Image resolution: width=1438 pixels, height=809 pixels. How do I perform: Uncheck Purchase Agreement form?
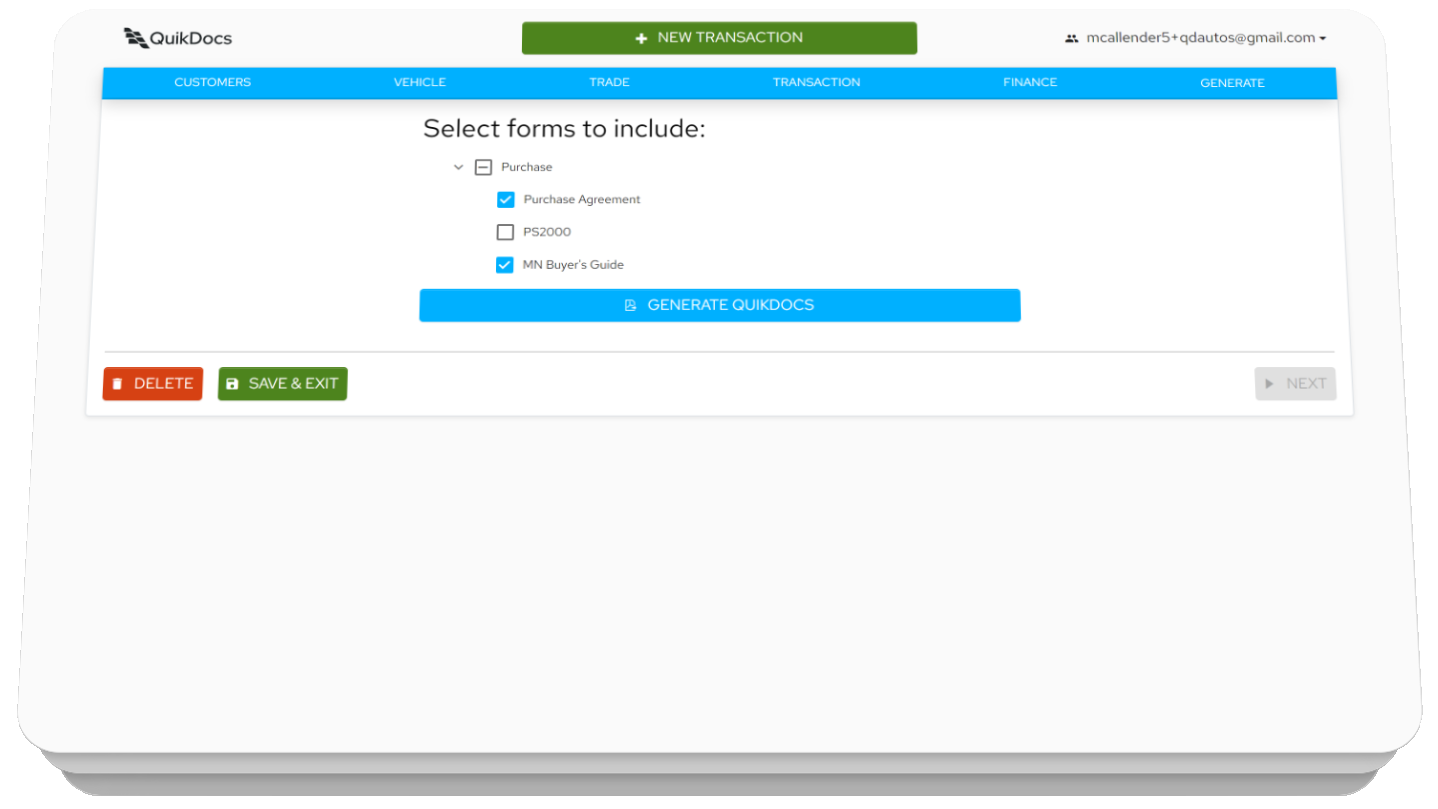coord(506,200)
